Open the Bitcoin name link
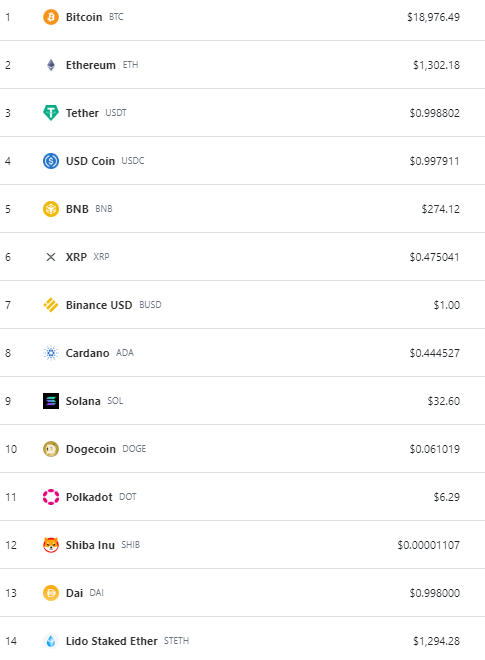The width and height of the screenshot is (485, 660). pyautogui.click(x=84, y=17)
